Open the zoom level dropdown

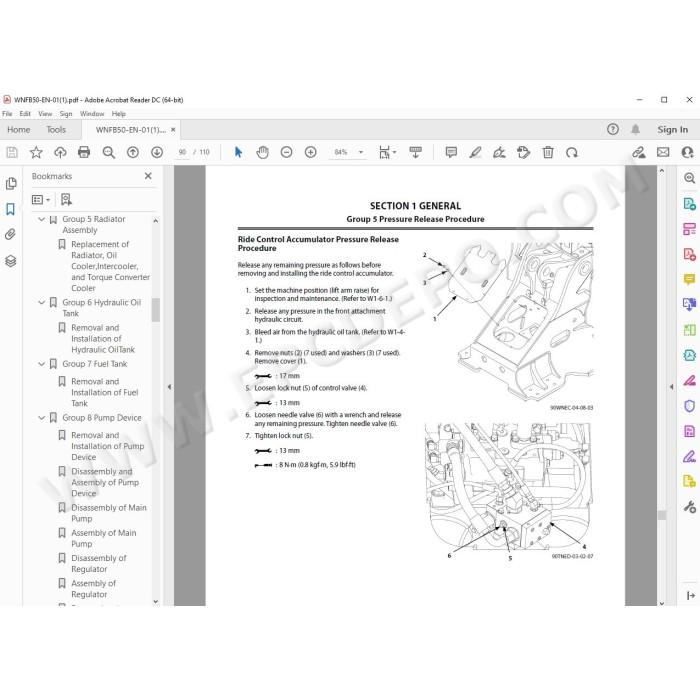coord(361,152)
